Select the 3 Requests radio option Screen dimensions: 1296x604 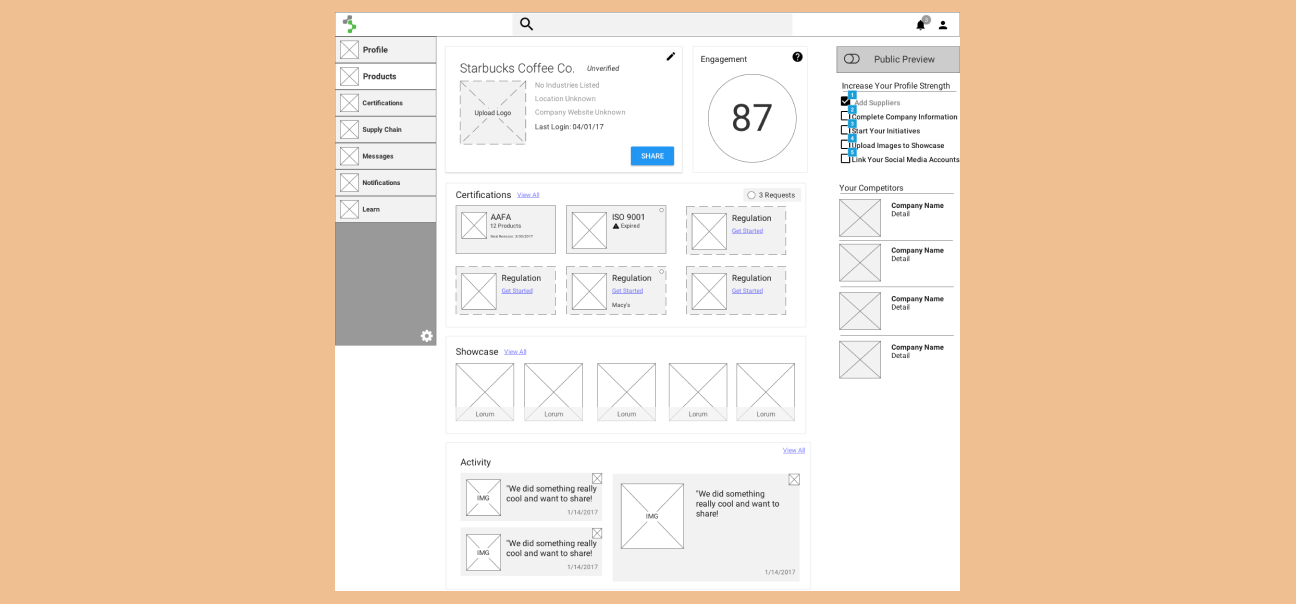[751, 195]
